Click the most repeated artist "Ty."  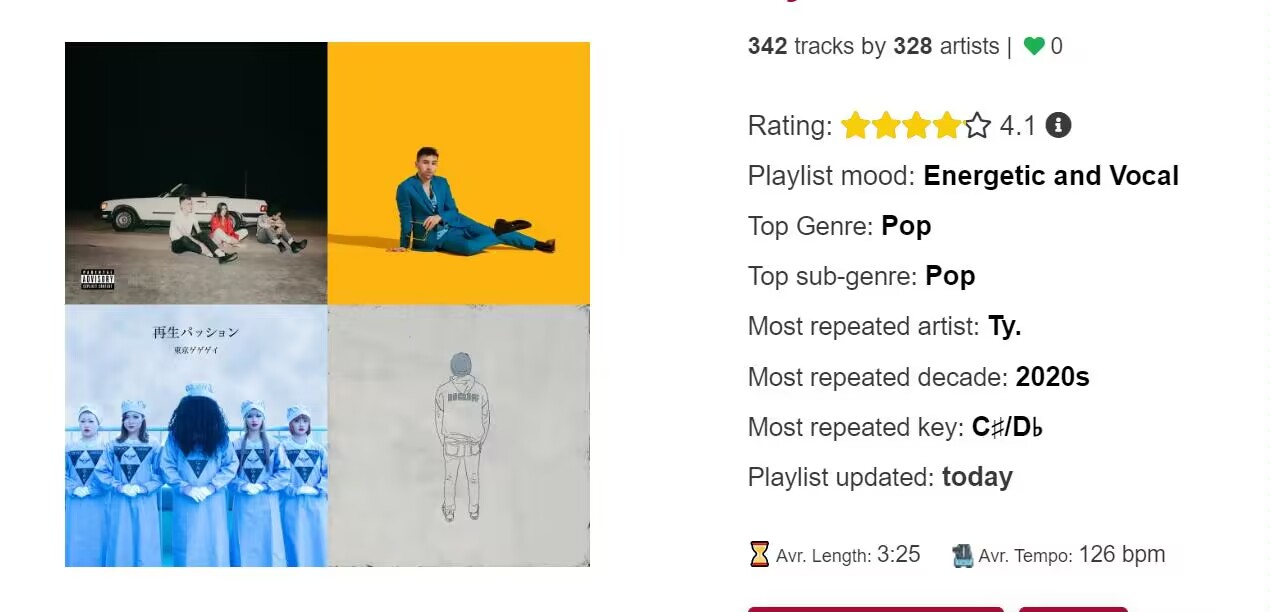[x=1004, y=326]
